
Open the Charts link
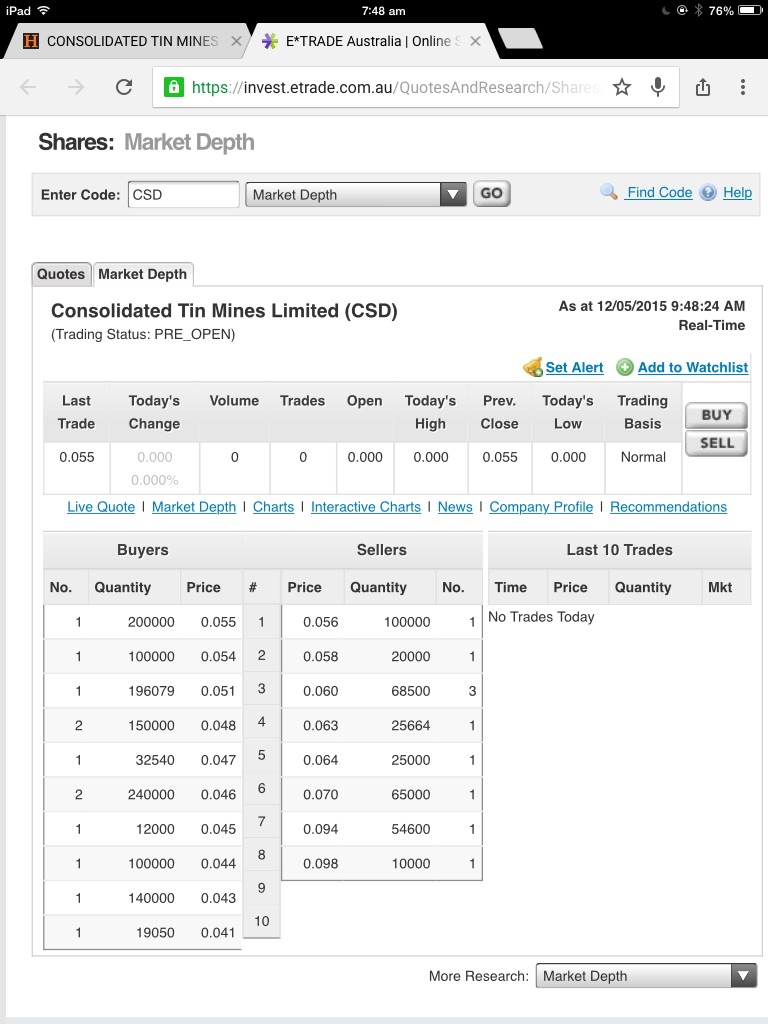(273, 507)
